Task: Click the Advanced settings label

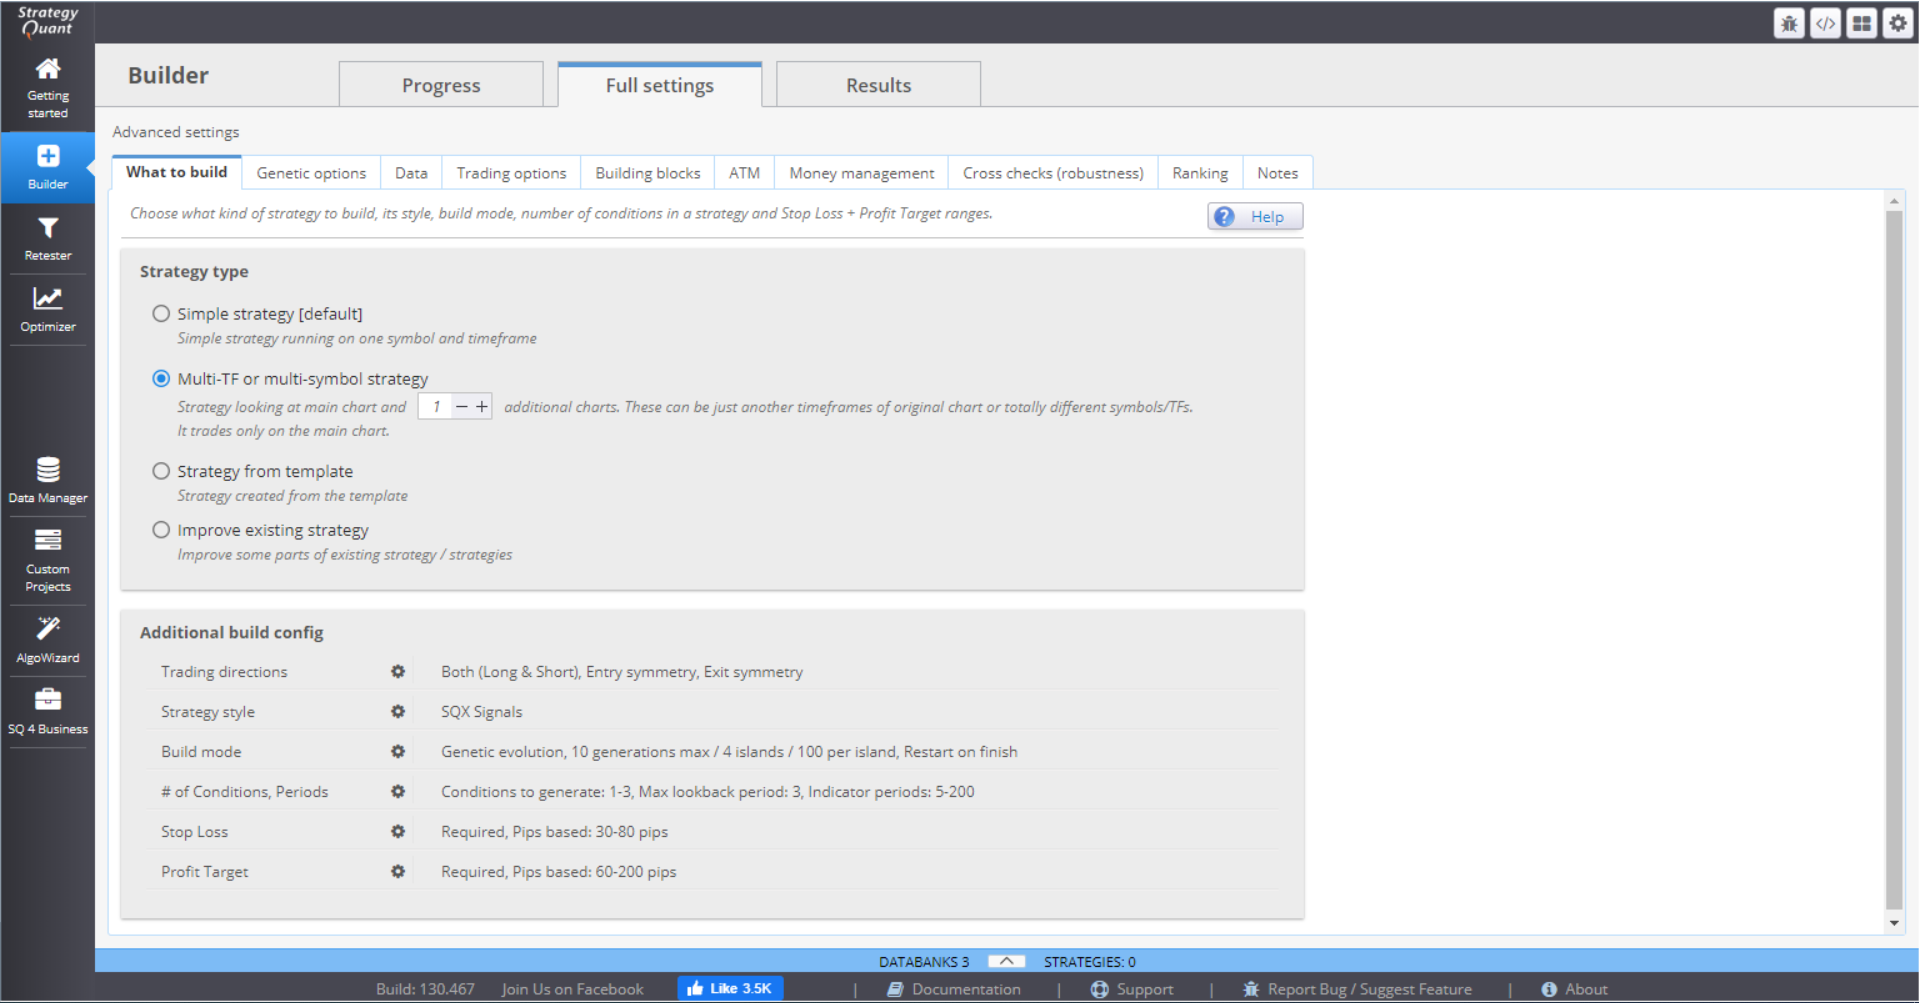Action: (x=176, y=132)
